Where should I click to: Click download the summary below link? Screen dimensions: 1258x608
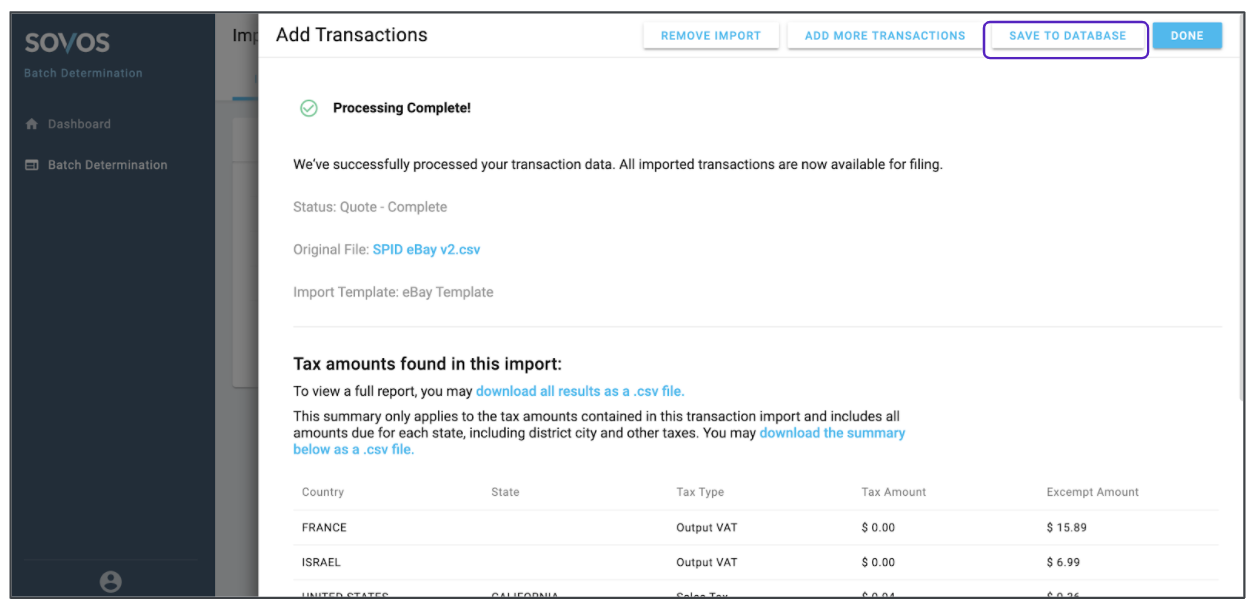coord(832,433)
